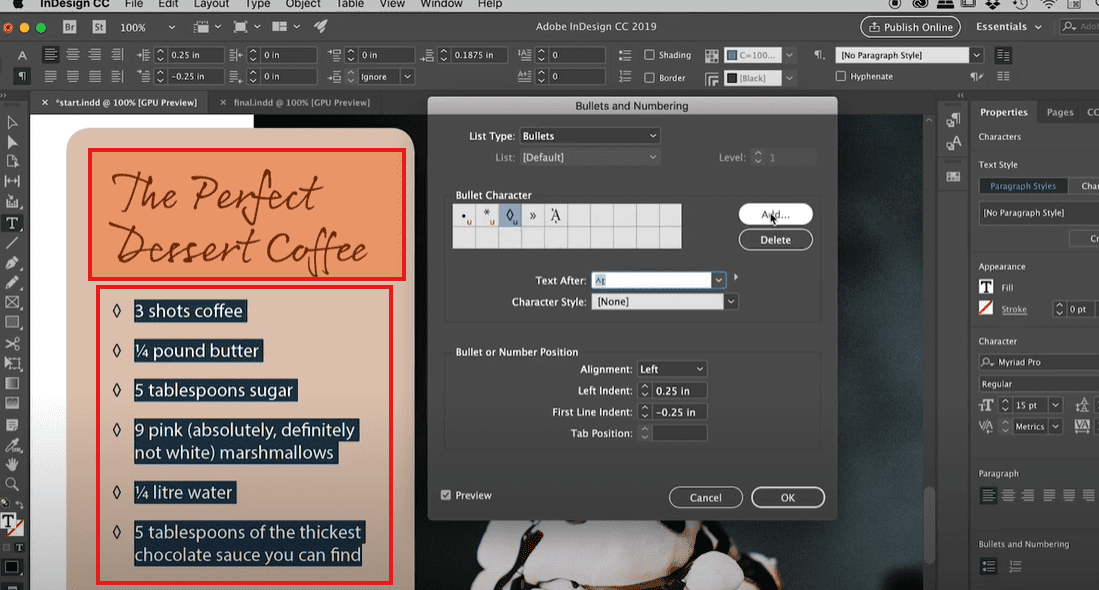The height and width of the screenshot is (590, 1099).
Task: Enable the Preview checkbox in the dialog
Action: tap(446, 495)
